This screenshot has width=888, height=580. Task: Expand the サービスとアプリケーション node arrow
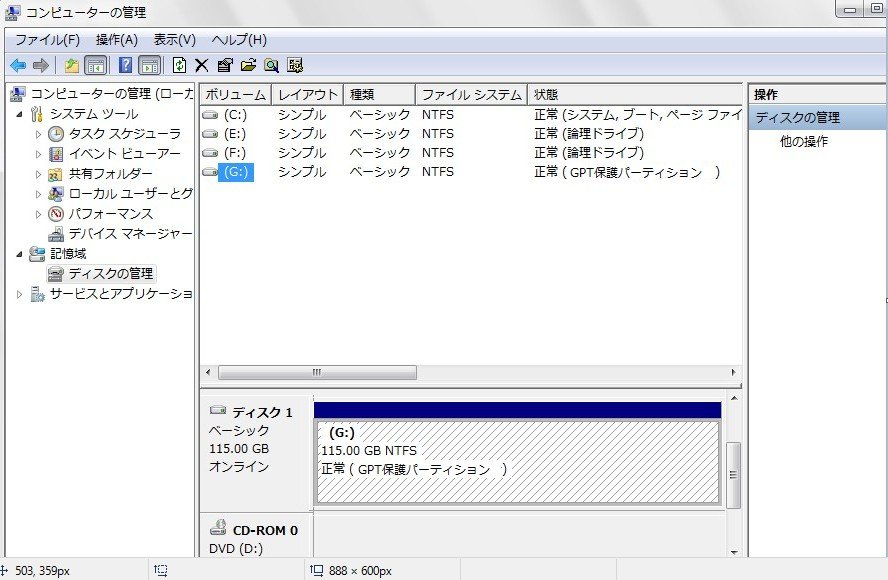coord(19,294)
